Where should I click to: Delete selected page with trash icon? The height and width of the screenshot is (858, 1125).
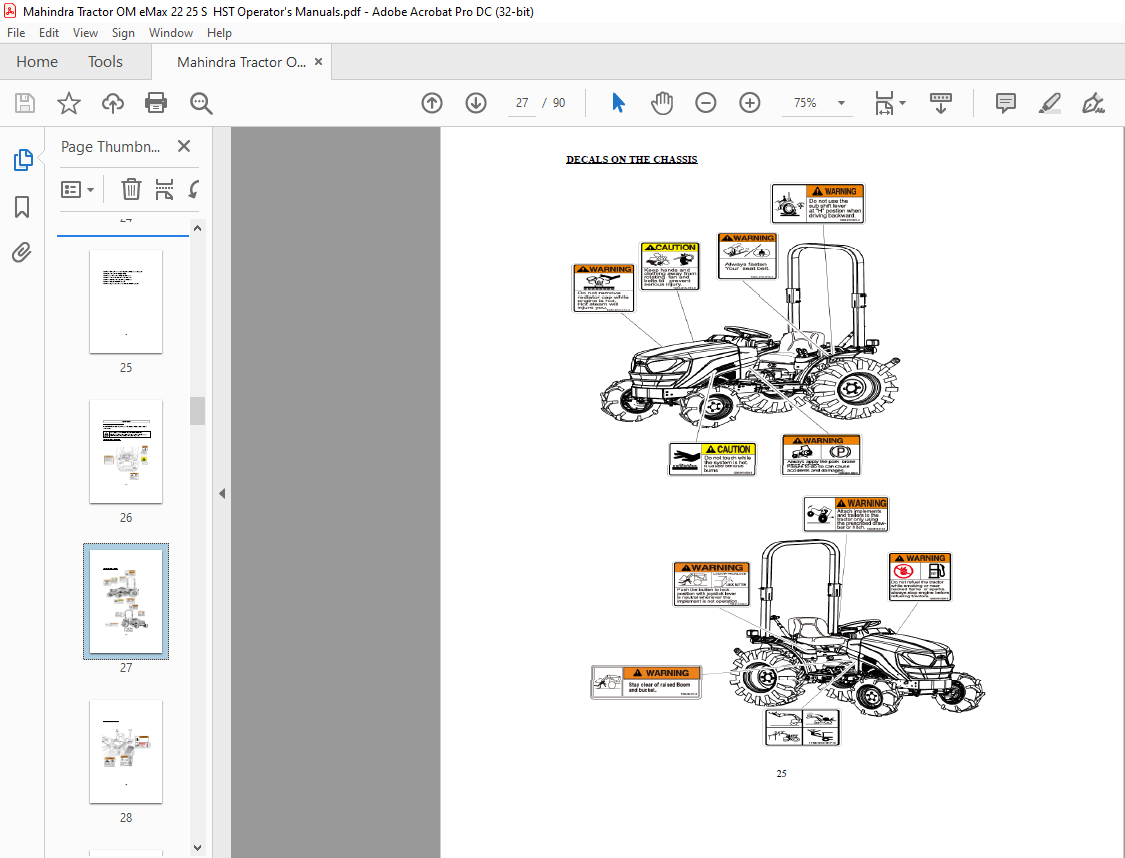(x=131, y=189)
